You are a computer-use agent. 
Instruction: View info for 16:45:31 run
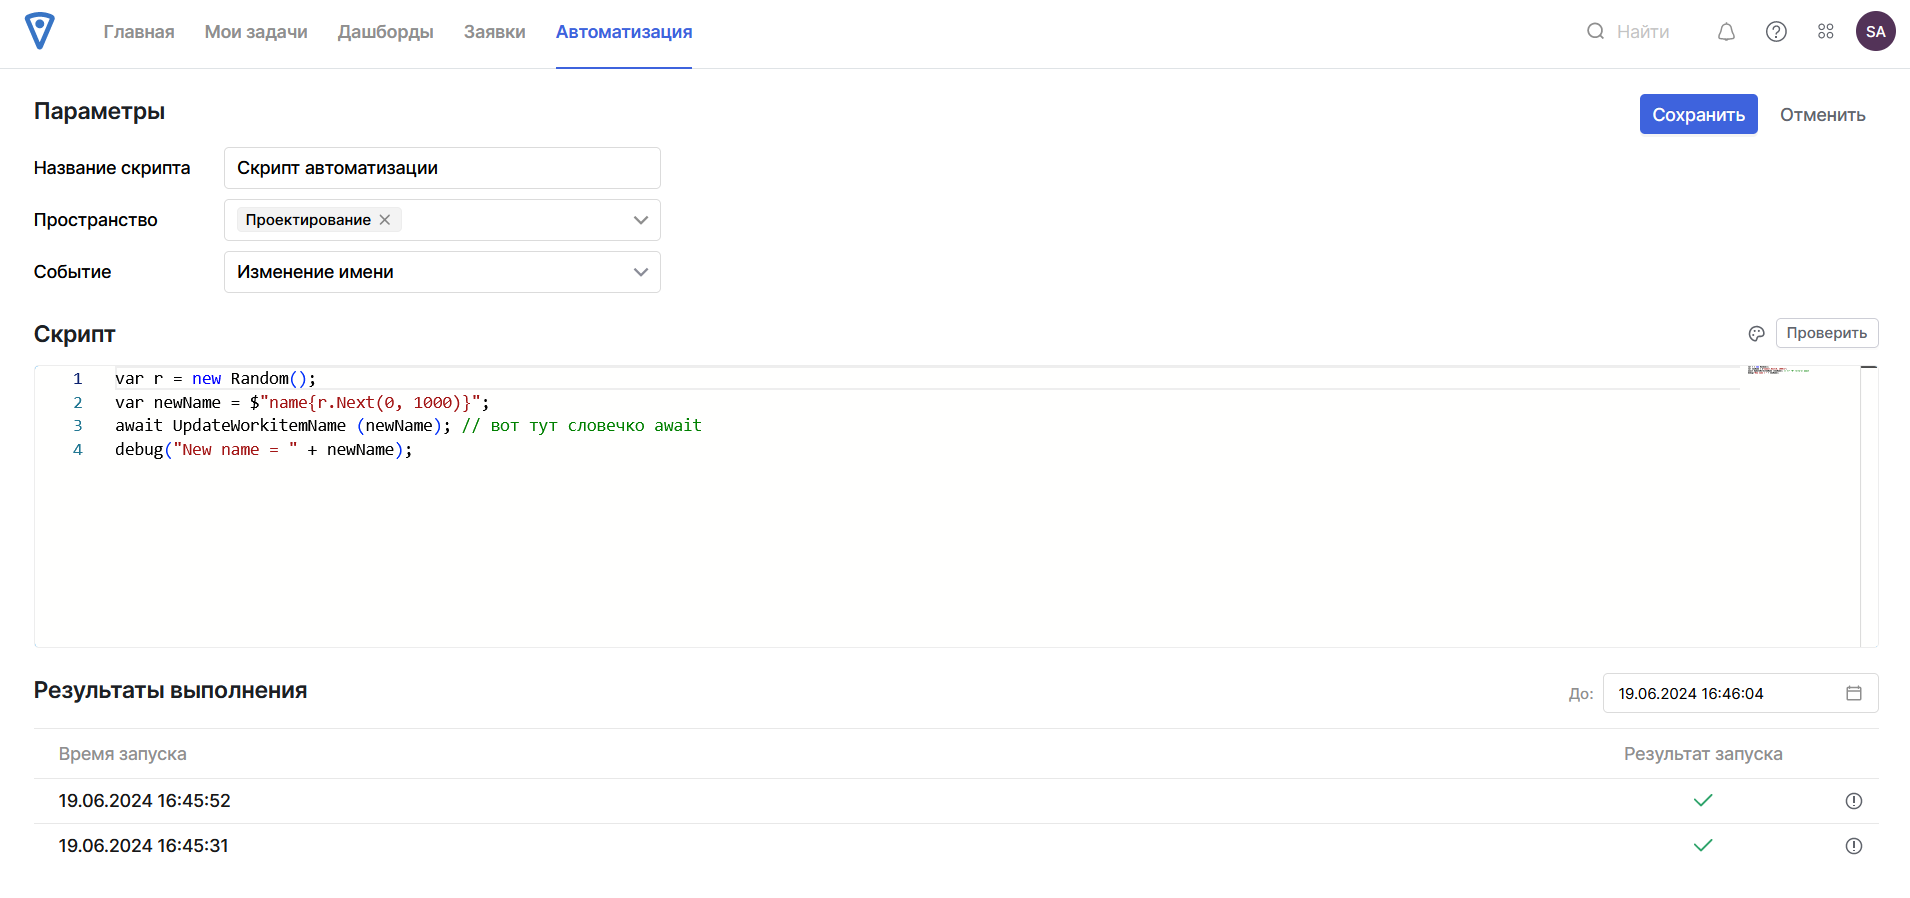1853,846
